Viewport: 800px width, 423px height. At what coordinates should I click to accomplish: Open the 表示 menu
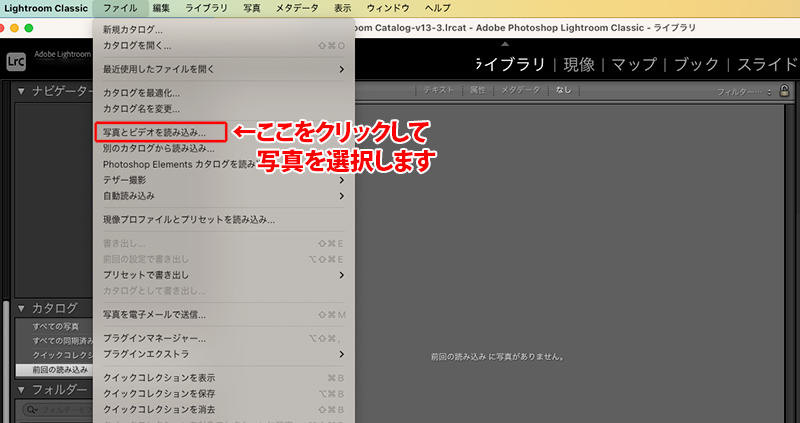(x=342, y=8)
